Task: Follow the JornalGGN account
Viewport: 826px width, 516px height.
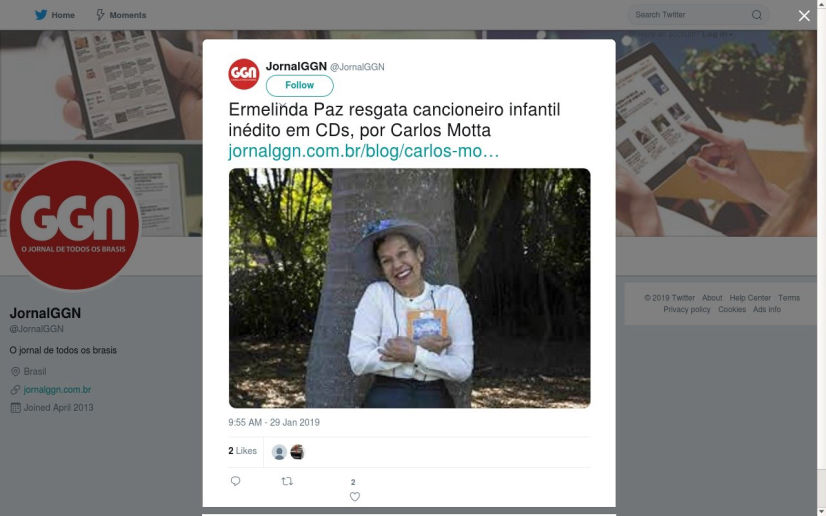Action: point(300,85)
